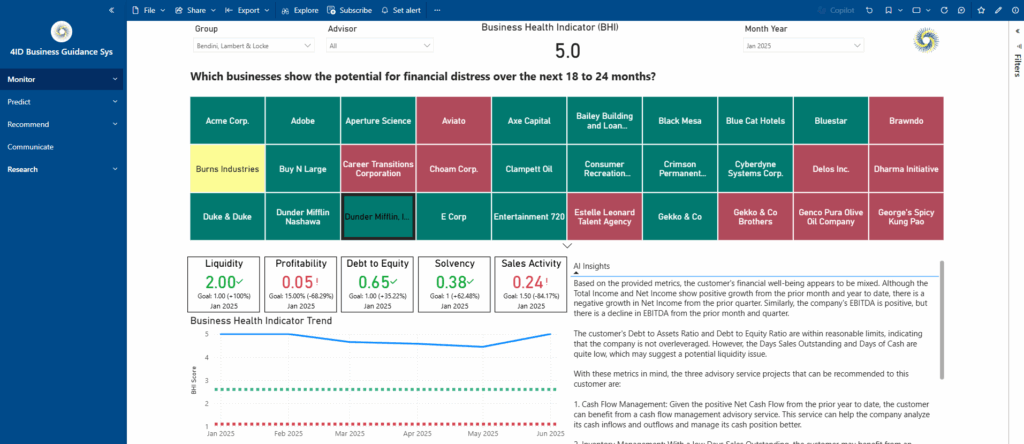Screen dimensions: 1024x444
Task: Select the Blue Cat Hotels tile
Action: (755, 121)
